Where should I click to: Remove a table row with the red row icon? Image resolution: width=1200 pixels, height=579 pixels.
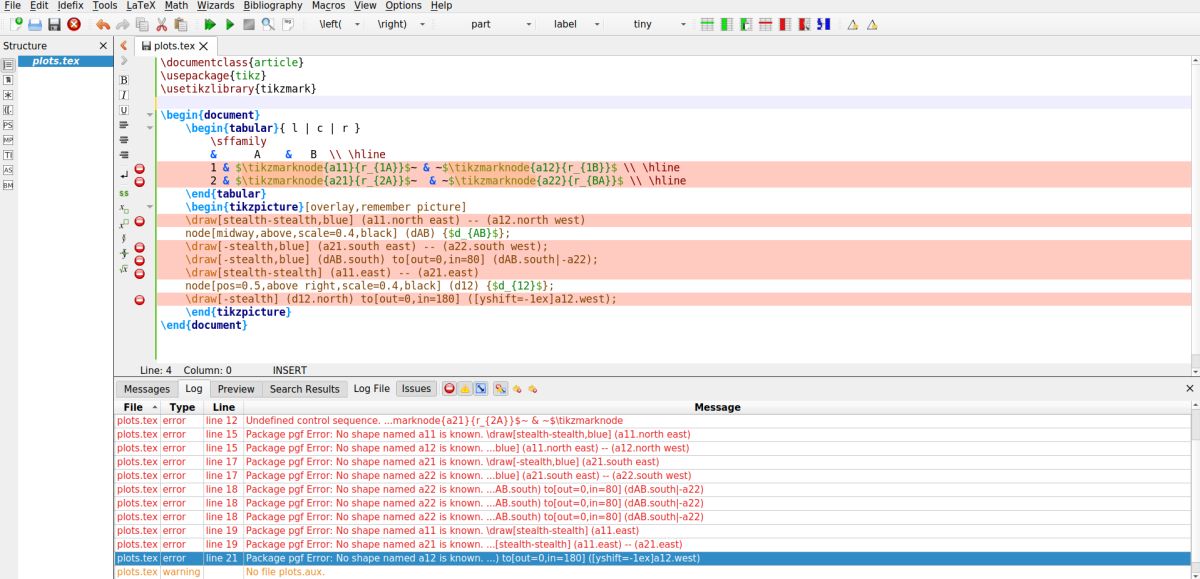[766, 24]
